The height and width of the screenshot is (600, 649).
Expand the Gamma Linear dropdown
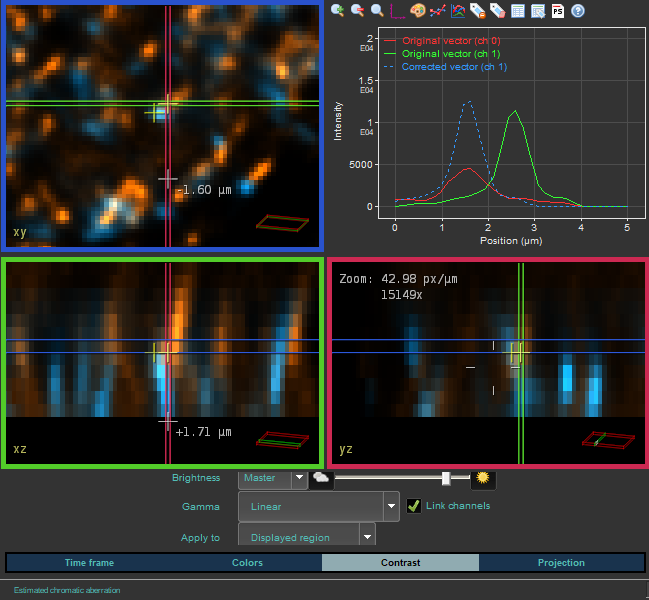tap(392, 507)
